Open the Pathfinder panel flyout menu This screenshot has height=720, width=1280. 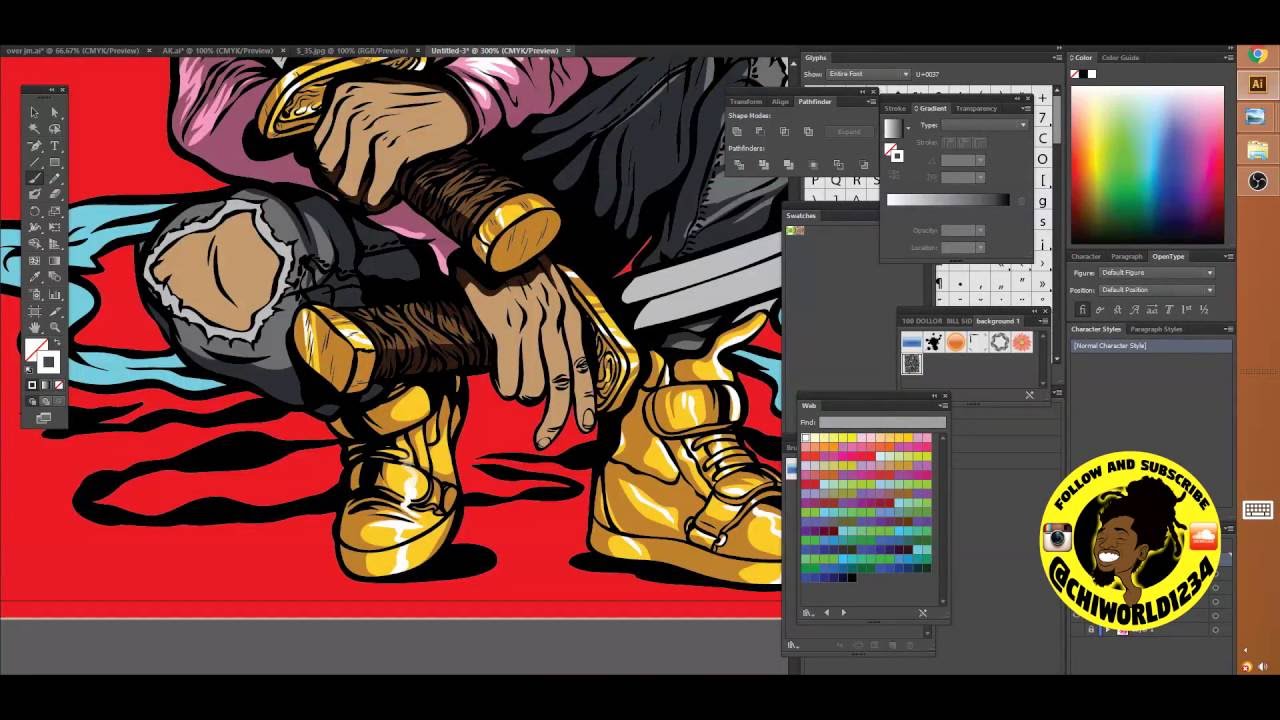click(x=871, y=102)
